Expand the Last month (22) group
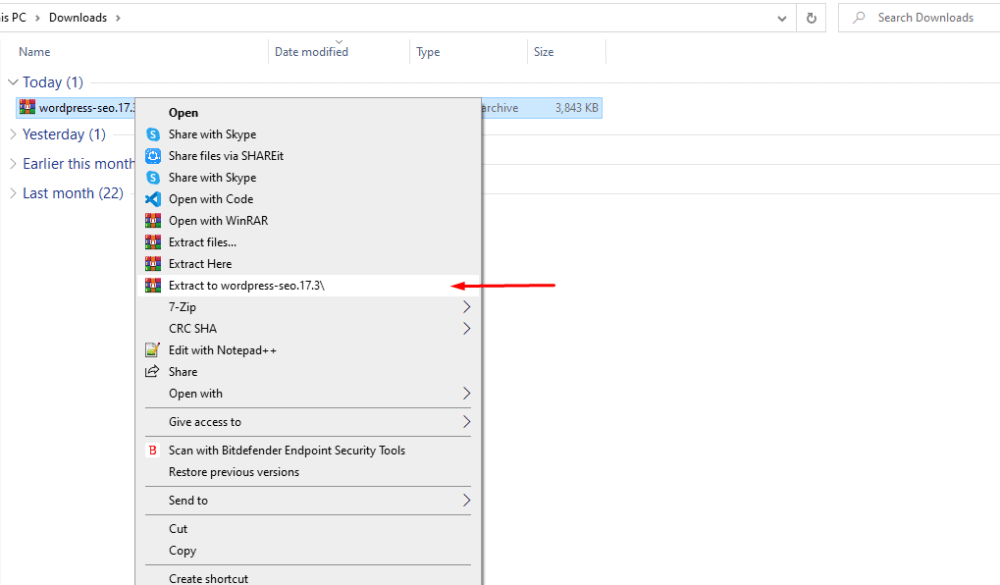The height and width of the screenshot is (585, 1000). pyautogui.click(x=13, y=193)
